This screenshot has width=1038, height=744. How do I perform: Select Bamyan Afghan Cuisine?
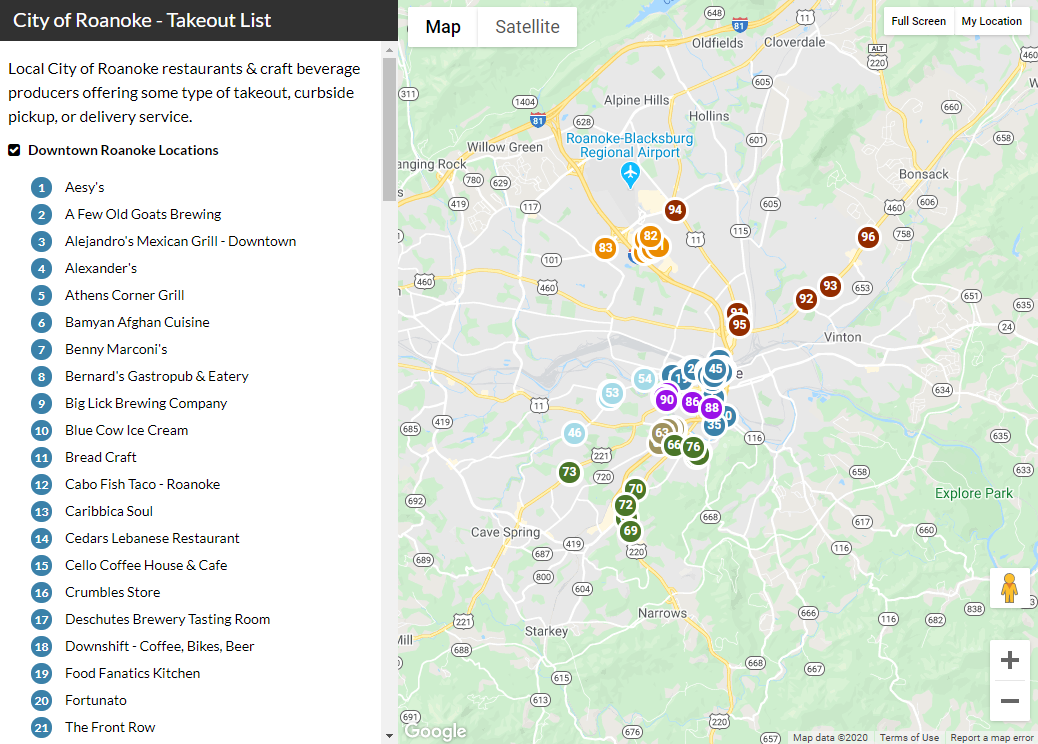click(x=137, y=322)
